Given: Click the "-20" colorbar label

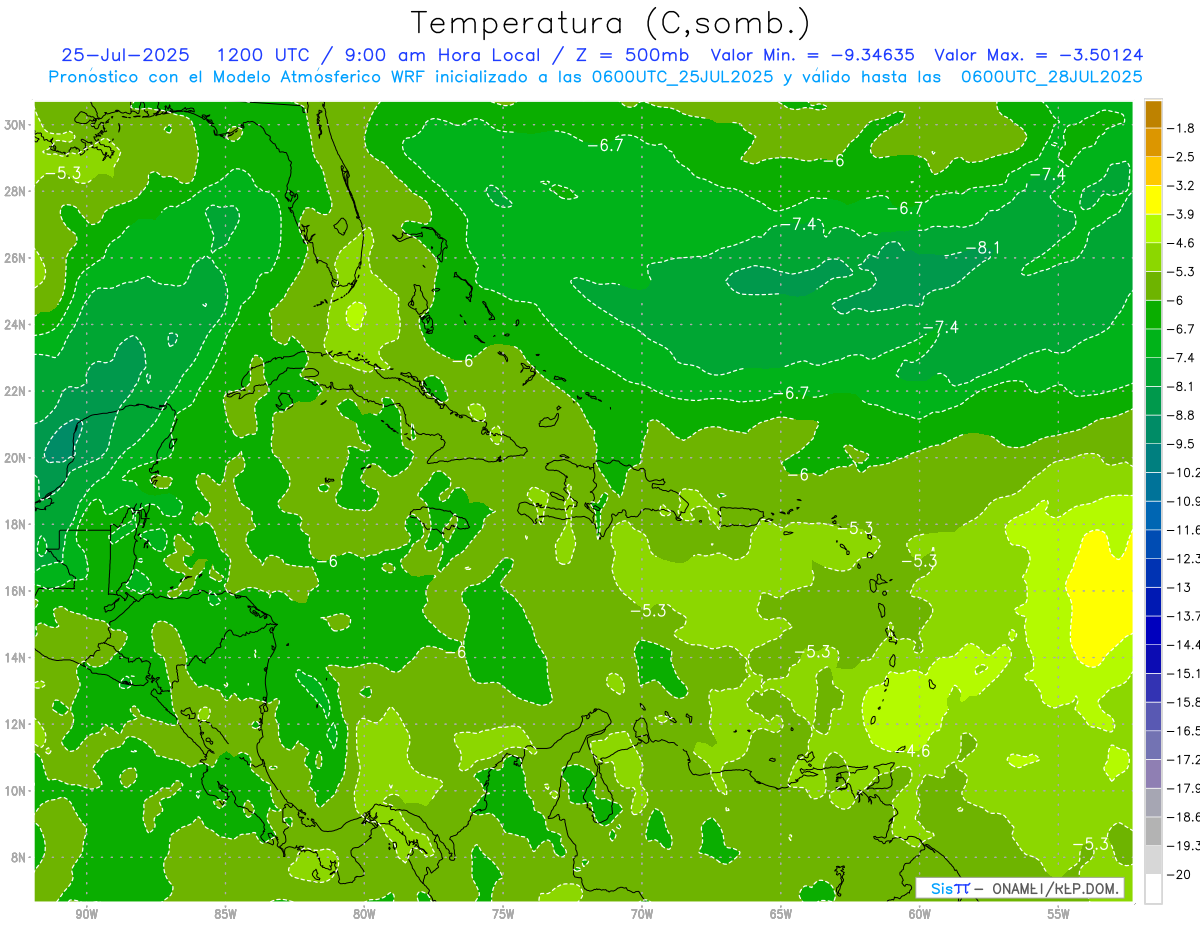Looking at the screenshot, I should pyautogui.click(x=1181, y=874).
